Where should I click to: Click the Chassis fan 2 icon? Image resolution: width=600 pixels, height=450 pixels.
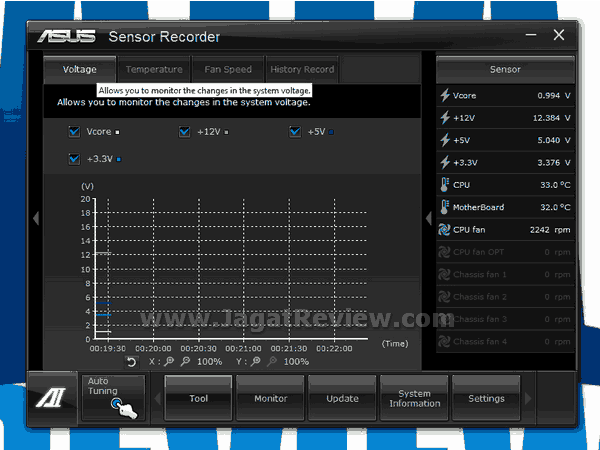444,297
